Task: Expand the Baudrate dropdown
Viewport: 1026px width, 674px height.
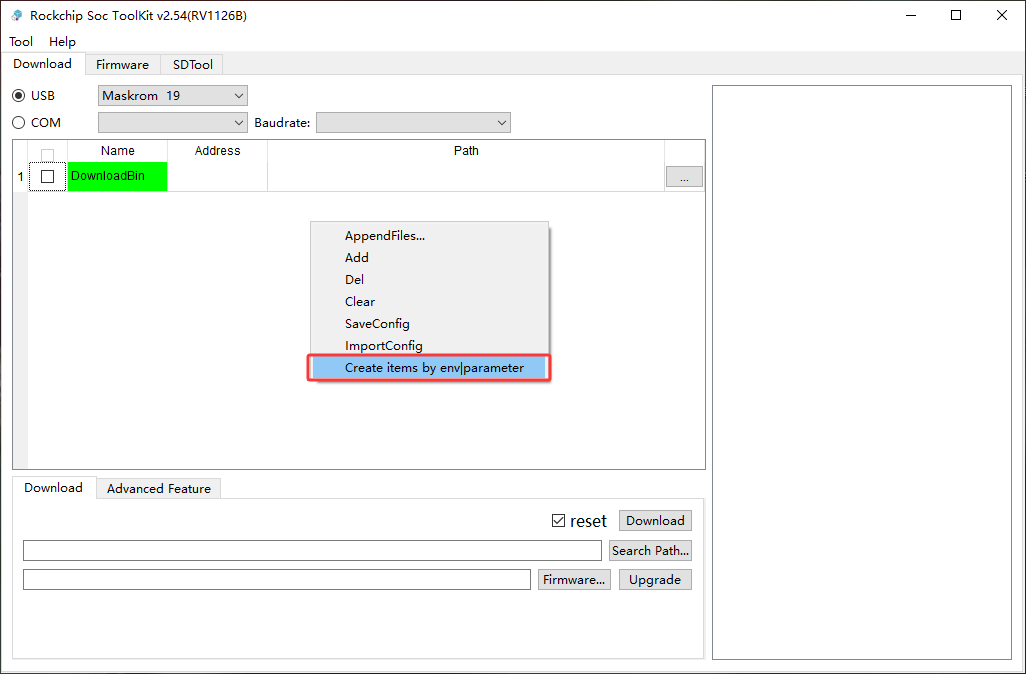Action: [414, 122]
